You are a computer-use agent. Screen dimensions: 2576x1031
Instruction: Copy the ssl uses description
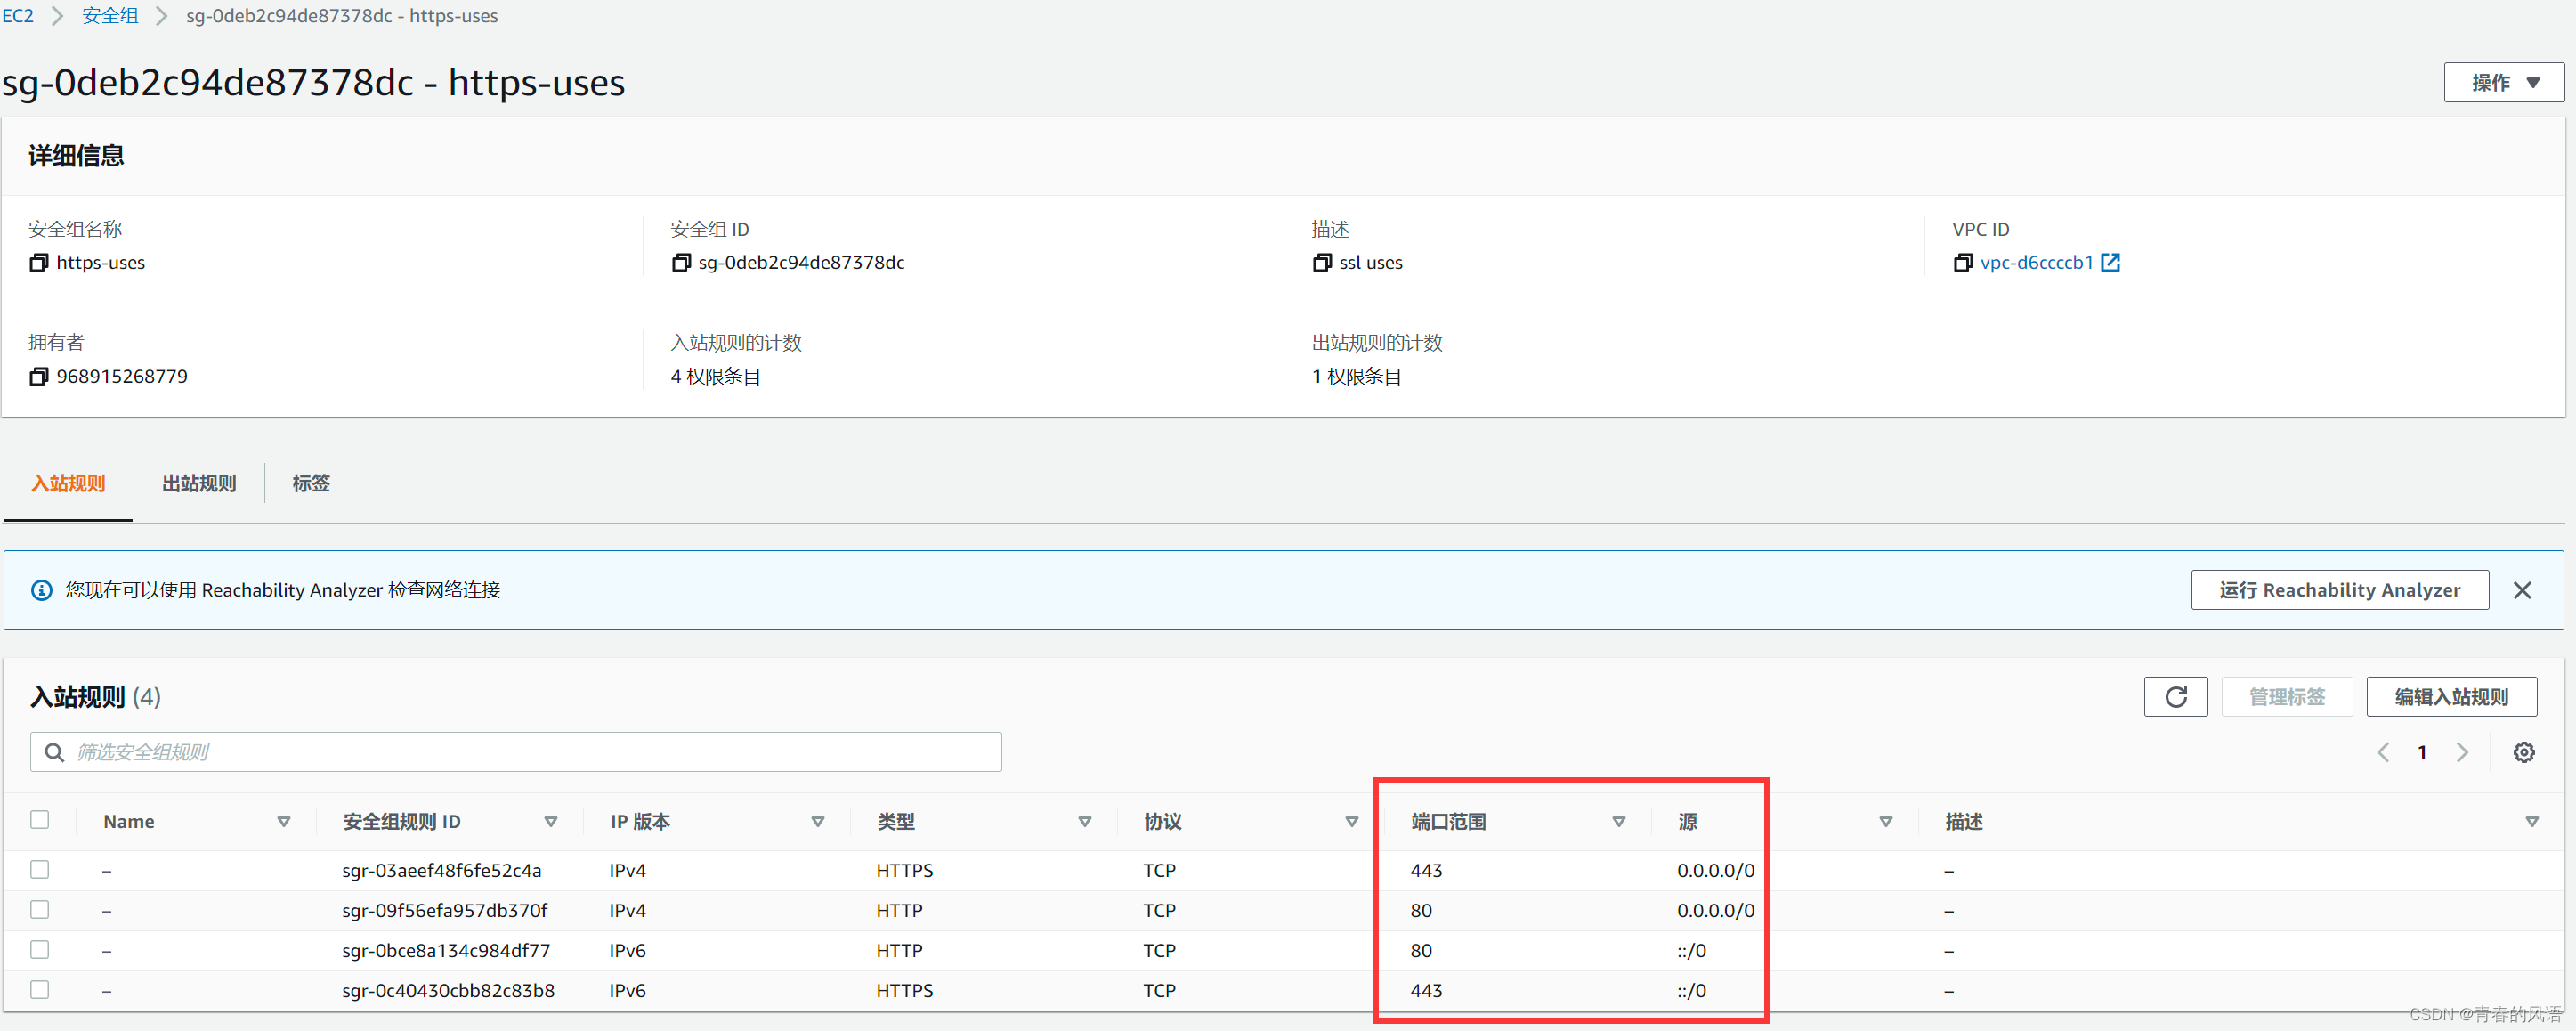pyautogui.click(x=1322, y=263)
